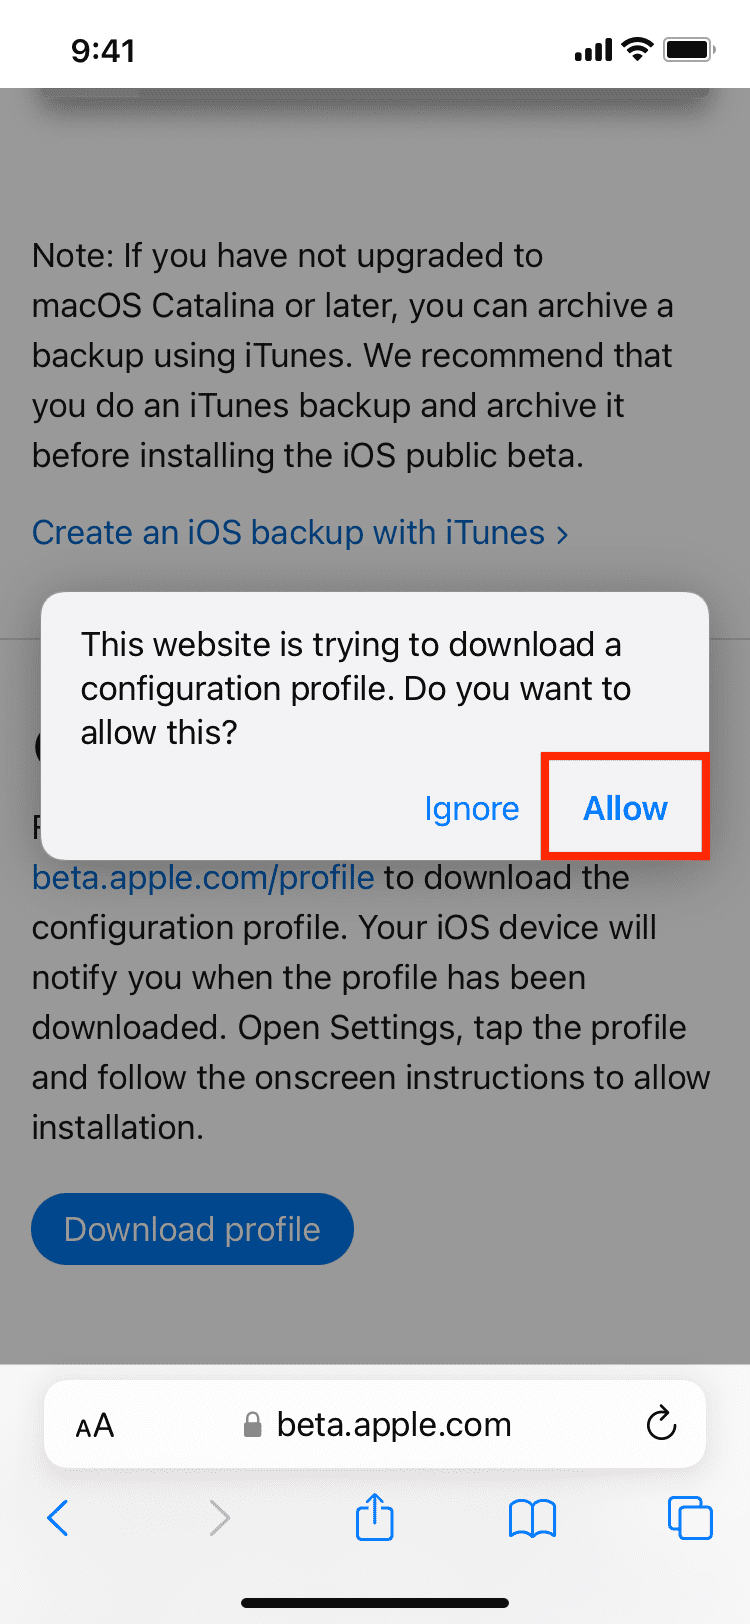This screenshot has height=1624, width=750.
Task: Tap the battery indicator in the status bar
Action: tap(689, 49)
